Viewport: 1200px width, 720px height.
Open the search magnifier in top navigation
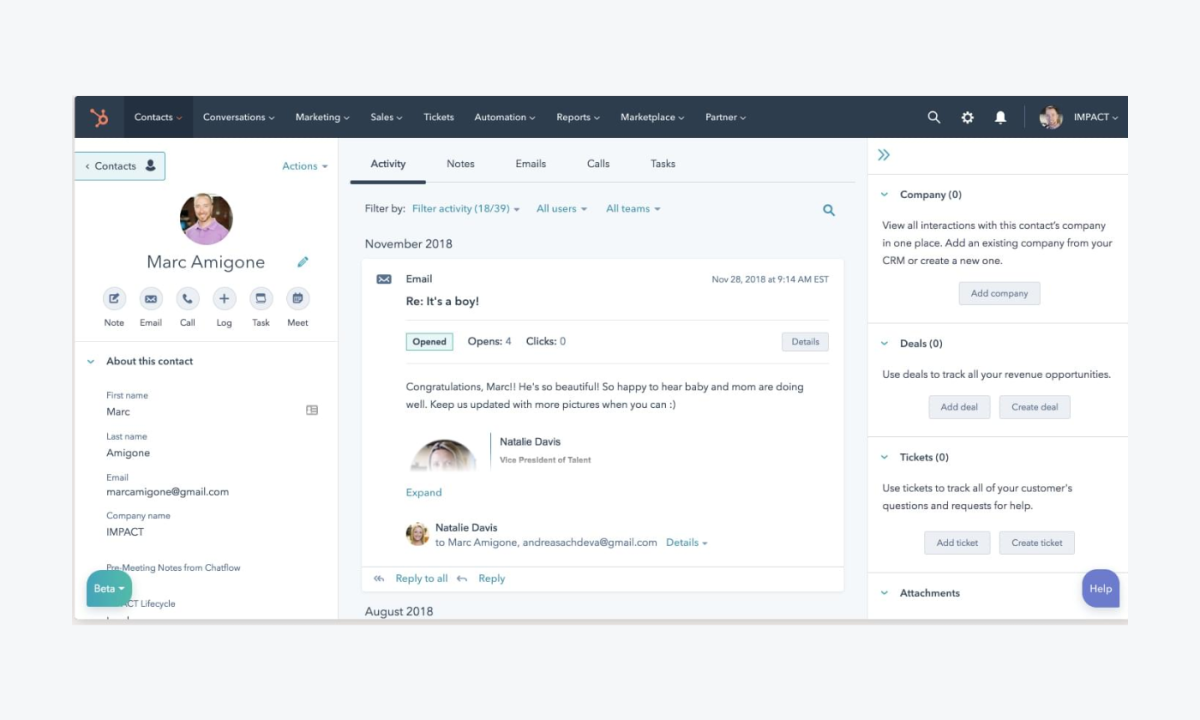933,117
